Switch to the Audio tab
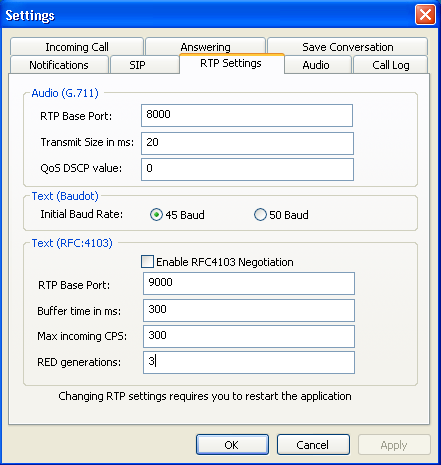 pyautogui.click(x=316, y=65)
